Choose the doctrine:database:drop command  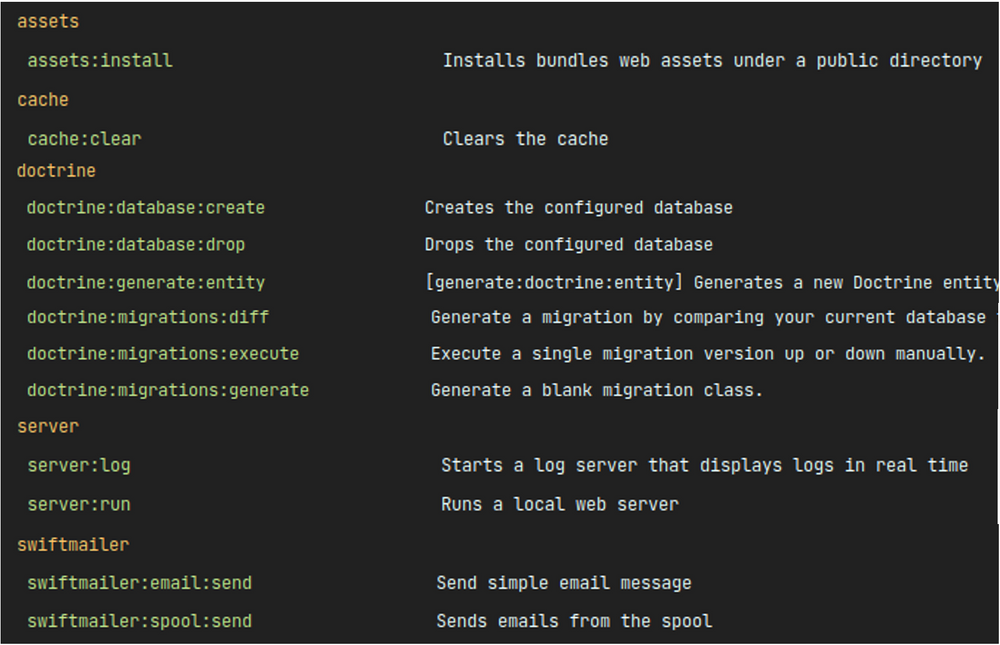[136, 245]
